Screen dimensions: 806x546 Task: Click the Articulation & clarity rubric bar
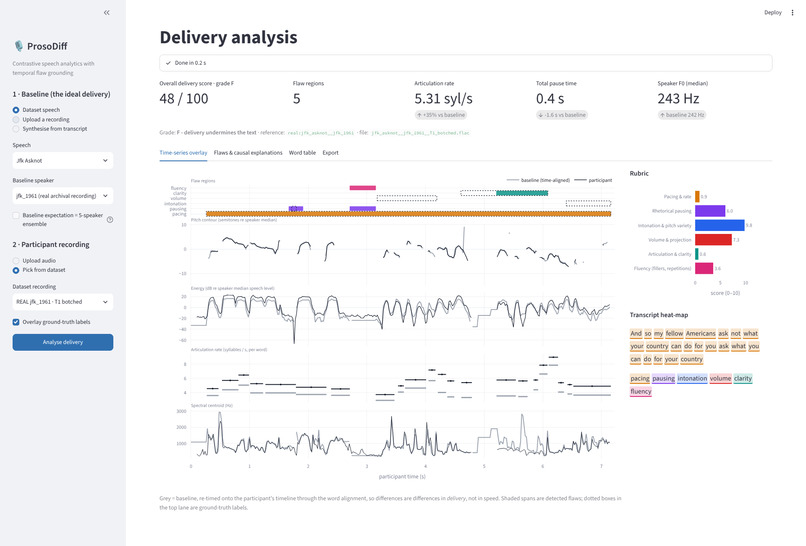(697, 254)
